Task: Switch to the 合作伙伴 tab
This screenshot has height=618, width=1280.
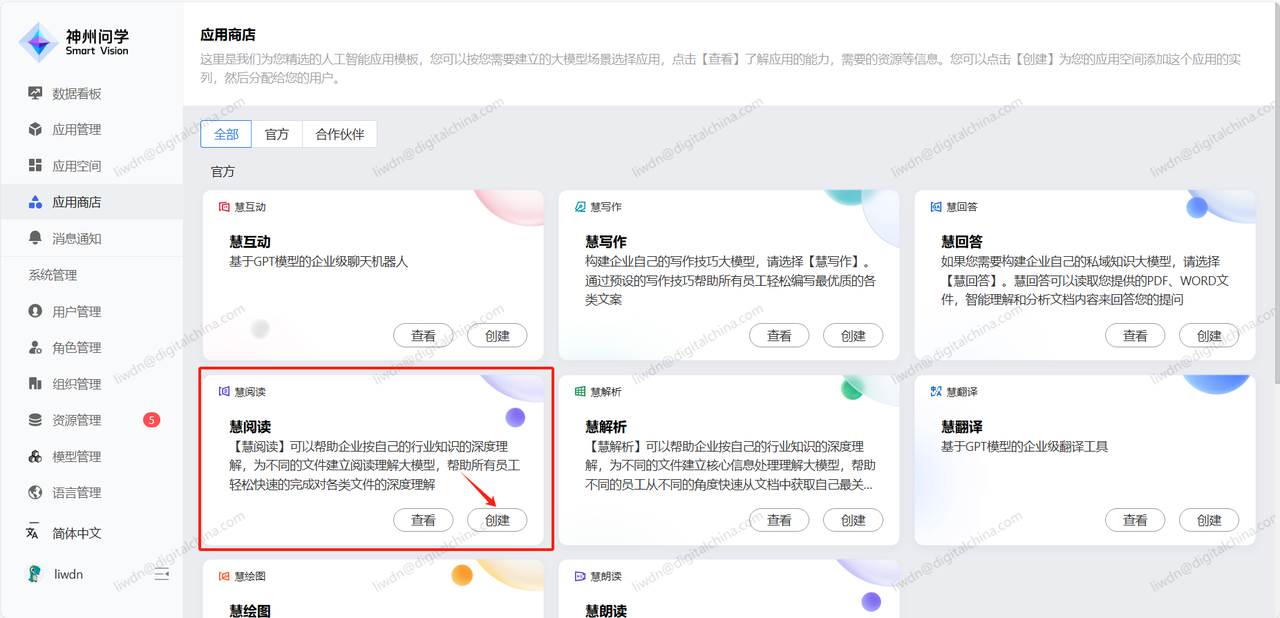Action: point(340,134)
